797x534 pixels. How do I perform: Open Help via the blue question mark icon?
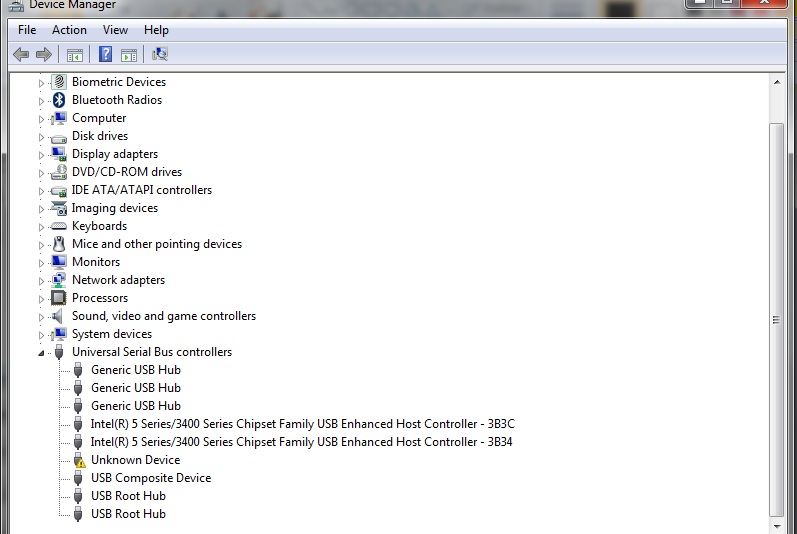(x=105, y=54)
